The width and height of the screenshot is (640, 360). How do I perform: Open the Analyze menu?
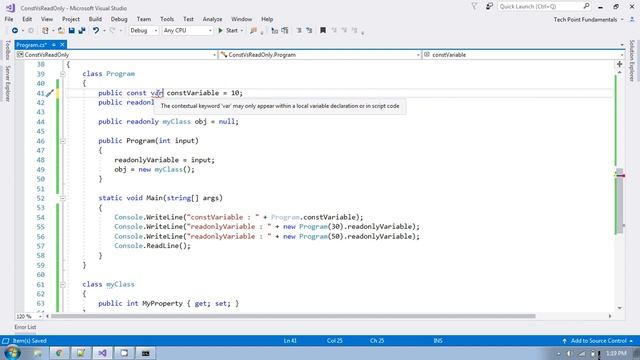click(x=212, y=19)
